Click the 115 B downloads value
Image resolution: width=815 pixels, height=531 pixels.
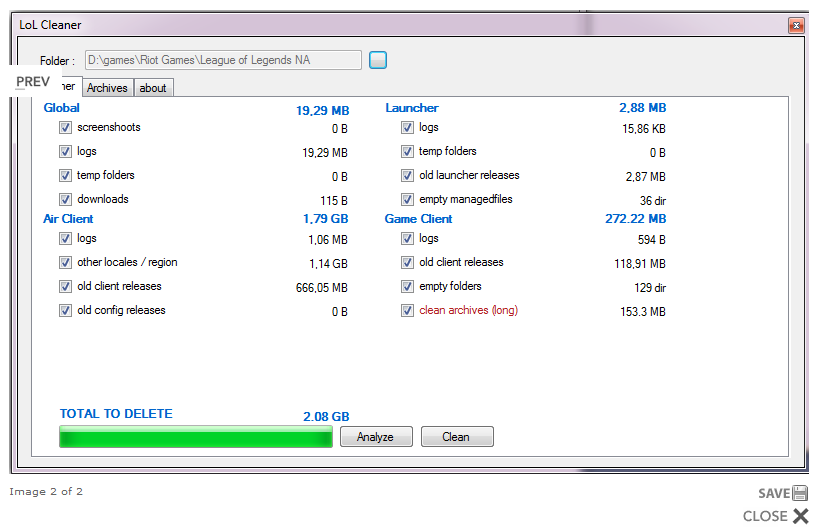[x=334, y=201]
